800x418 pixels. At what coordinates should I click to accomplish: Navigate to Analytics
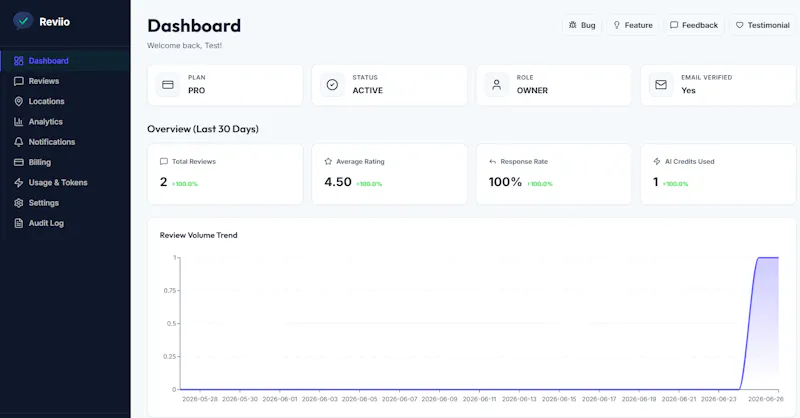pyautogui.click(x=65, y=121)
